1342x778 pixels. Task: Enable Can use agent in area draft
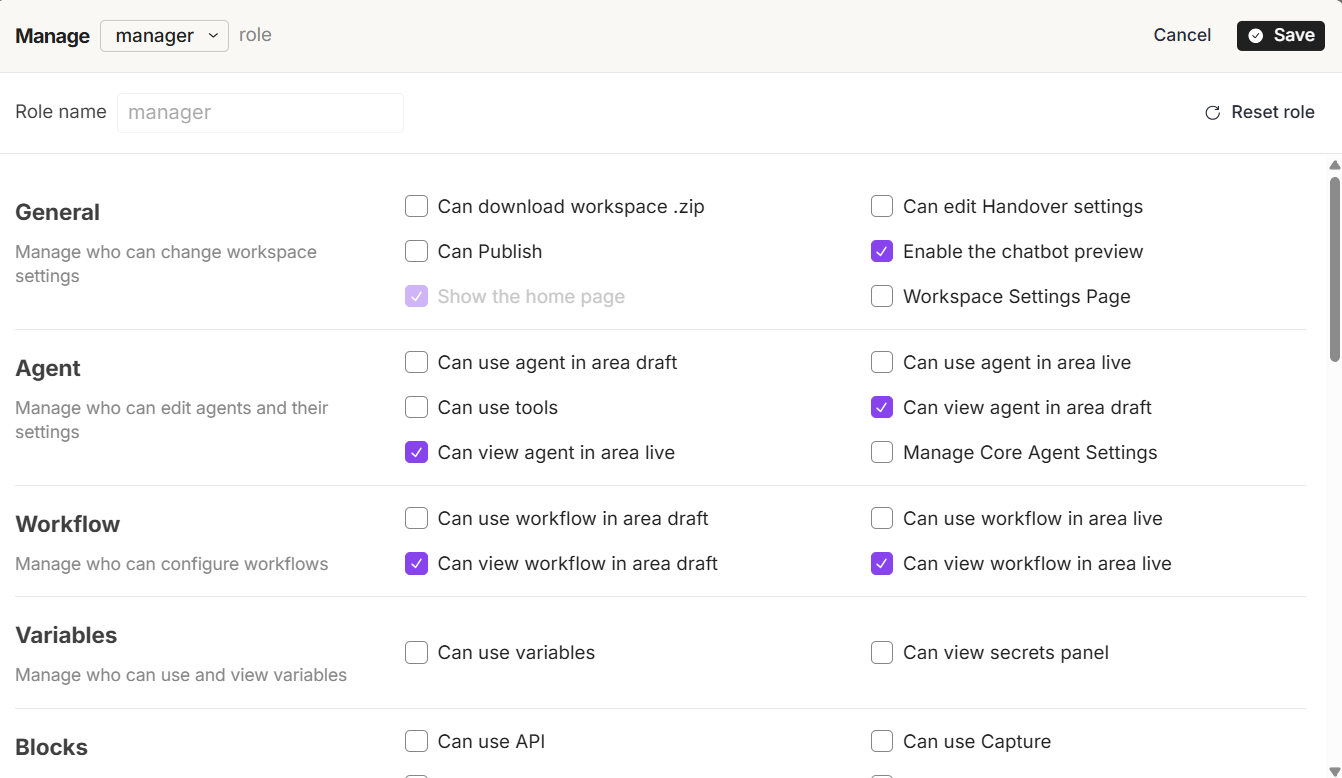(x=416, y=363)
